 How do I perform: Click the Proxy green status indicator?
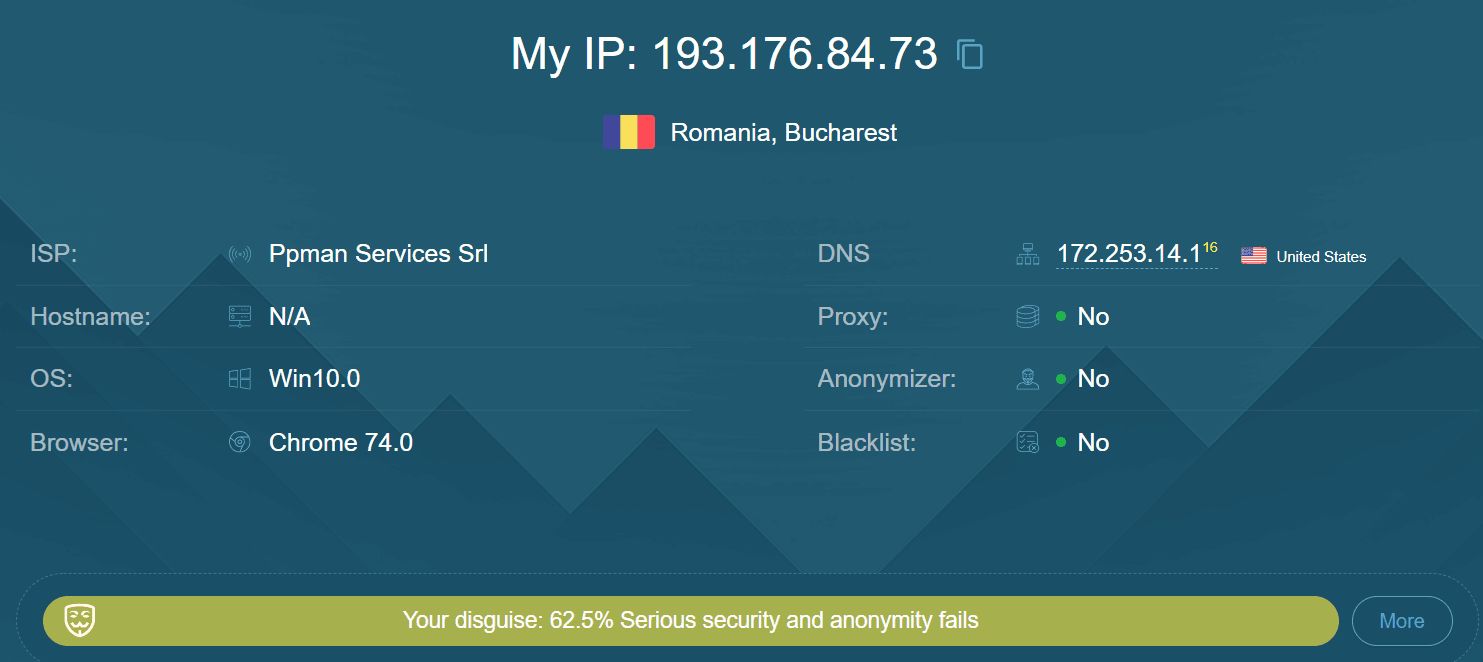tap(1061, 317)
